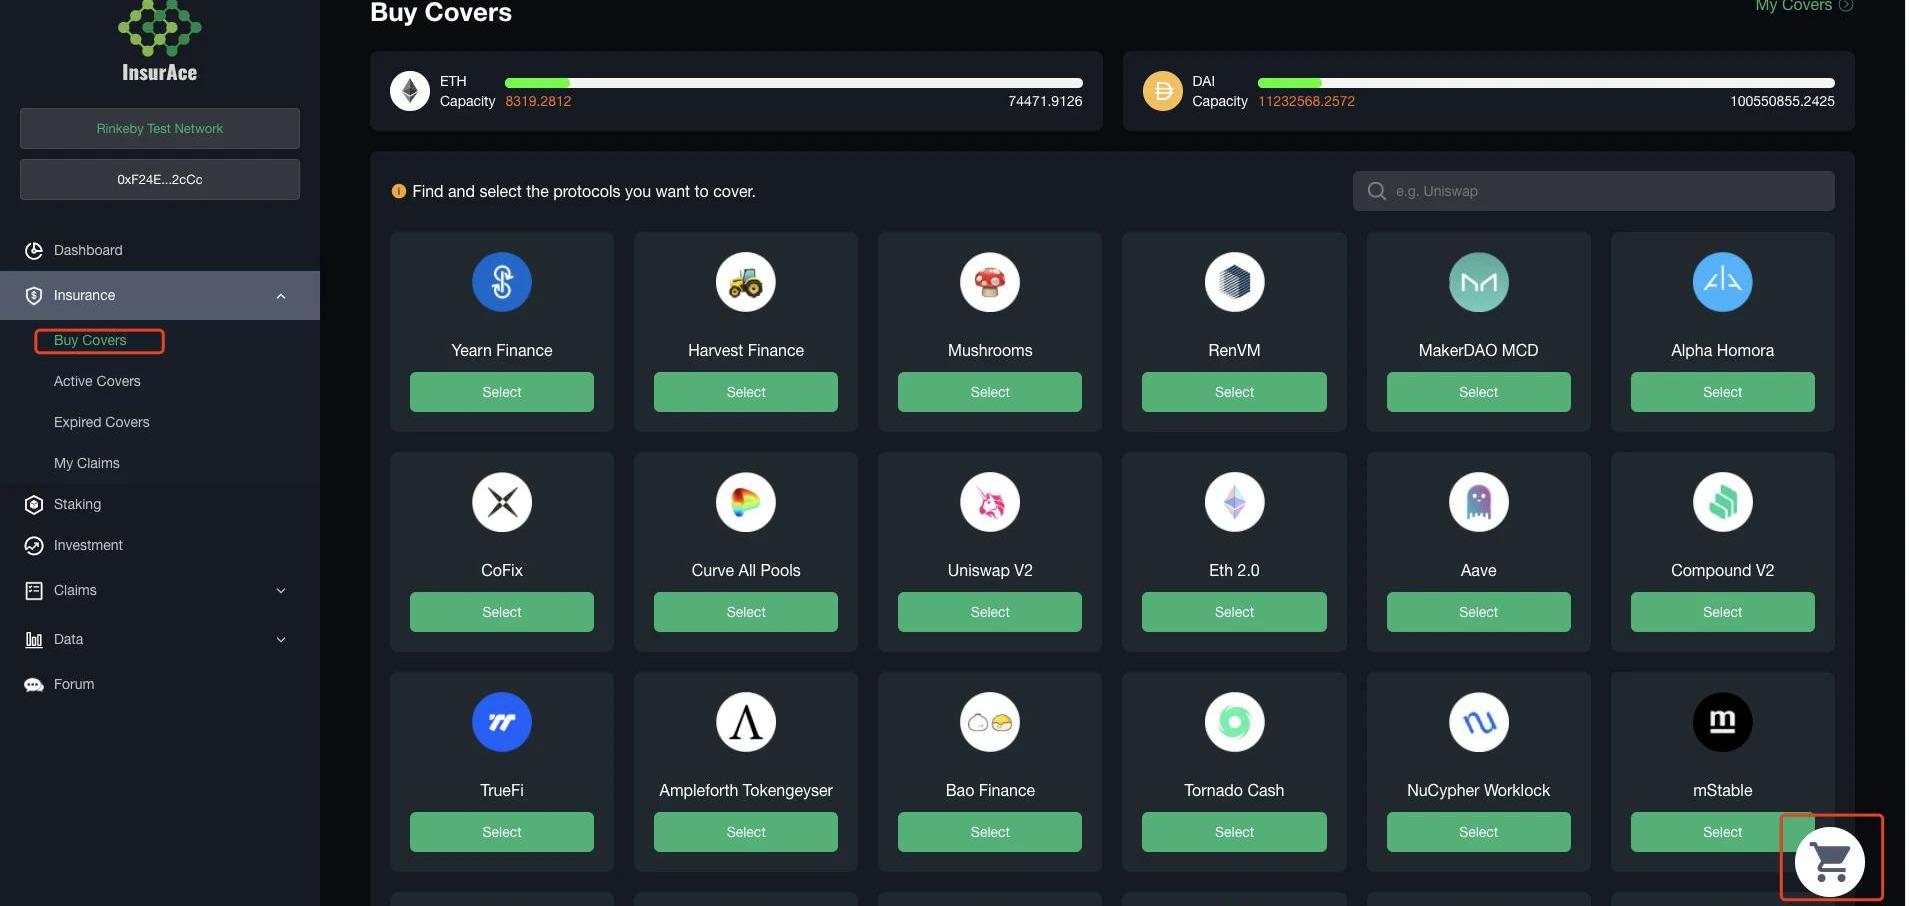Screen dimensions: 1909x906
Task: Click the Tornado Cash icon
Action: click(x=1234, y=722)
